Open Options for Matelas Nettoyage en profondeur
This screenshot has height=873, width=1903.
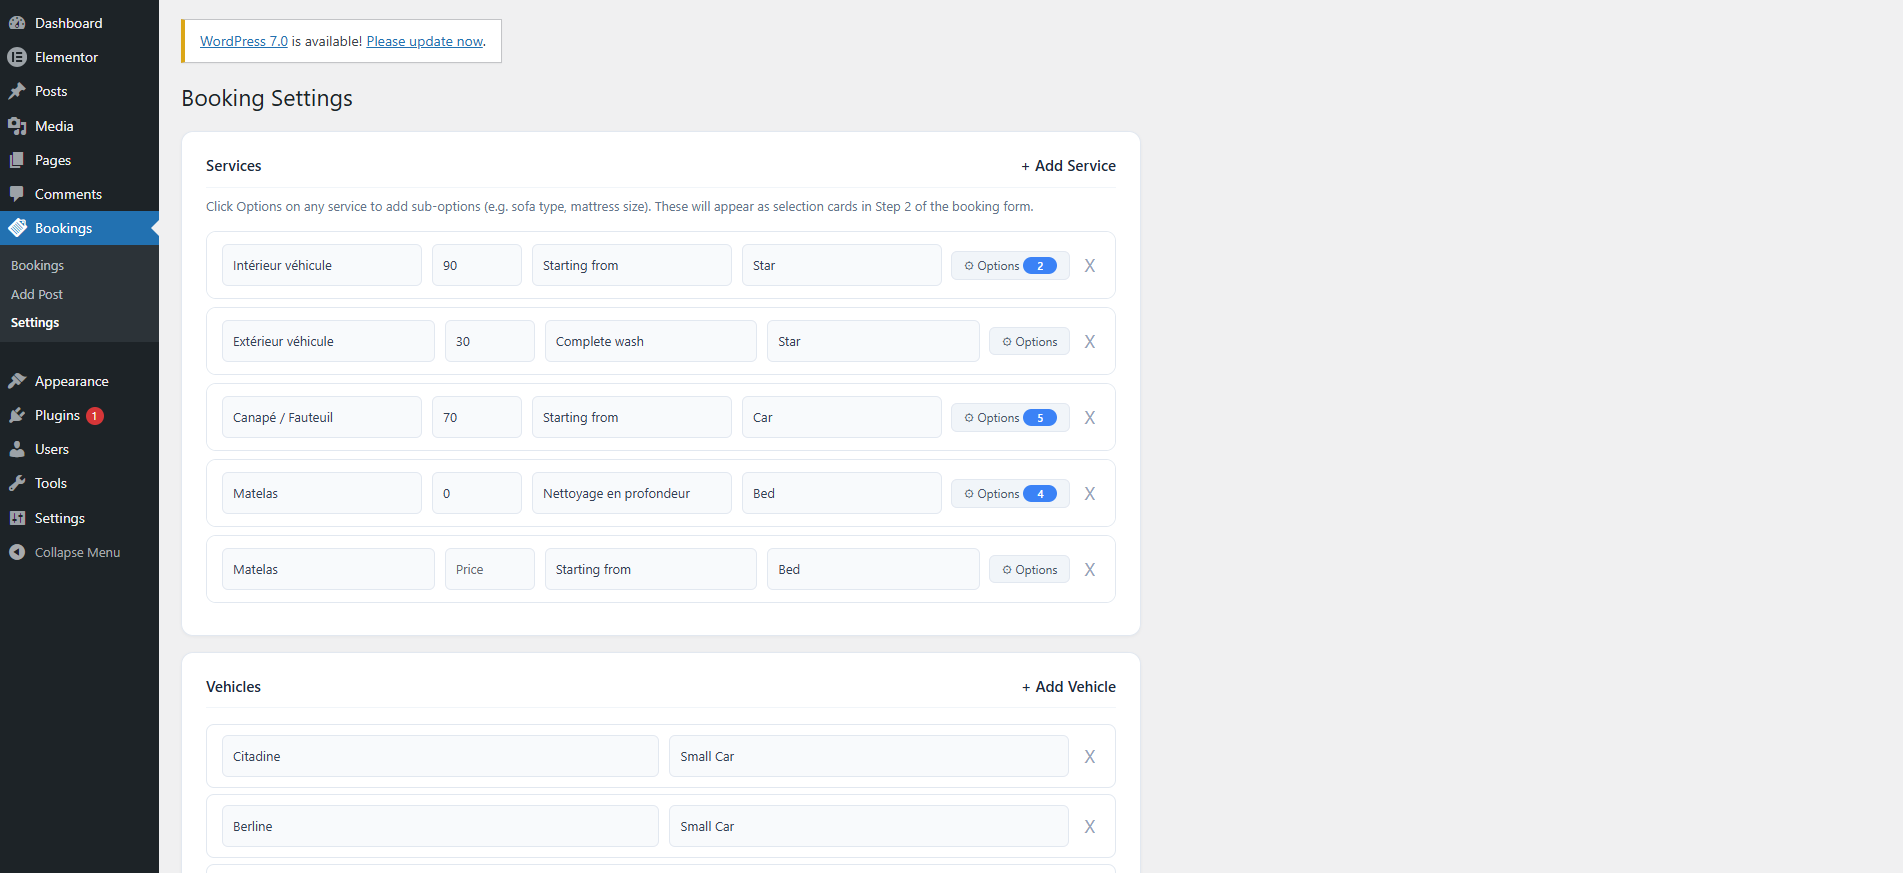pyautogui.click(x=1010, y=494)
